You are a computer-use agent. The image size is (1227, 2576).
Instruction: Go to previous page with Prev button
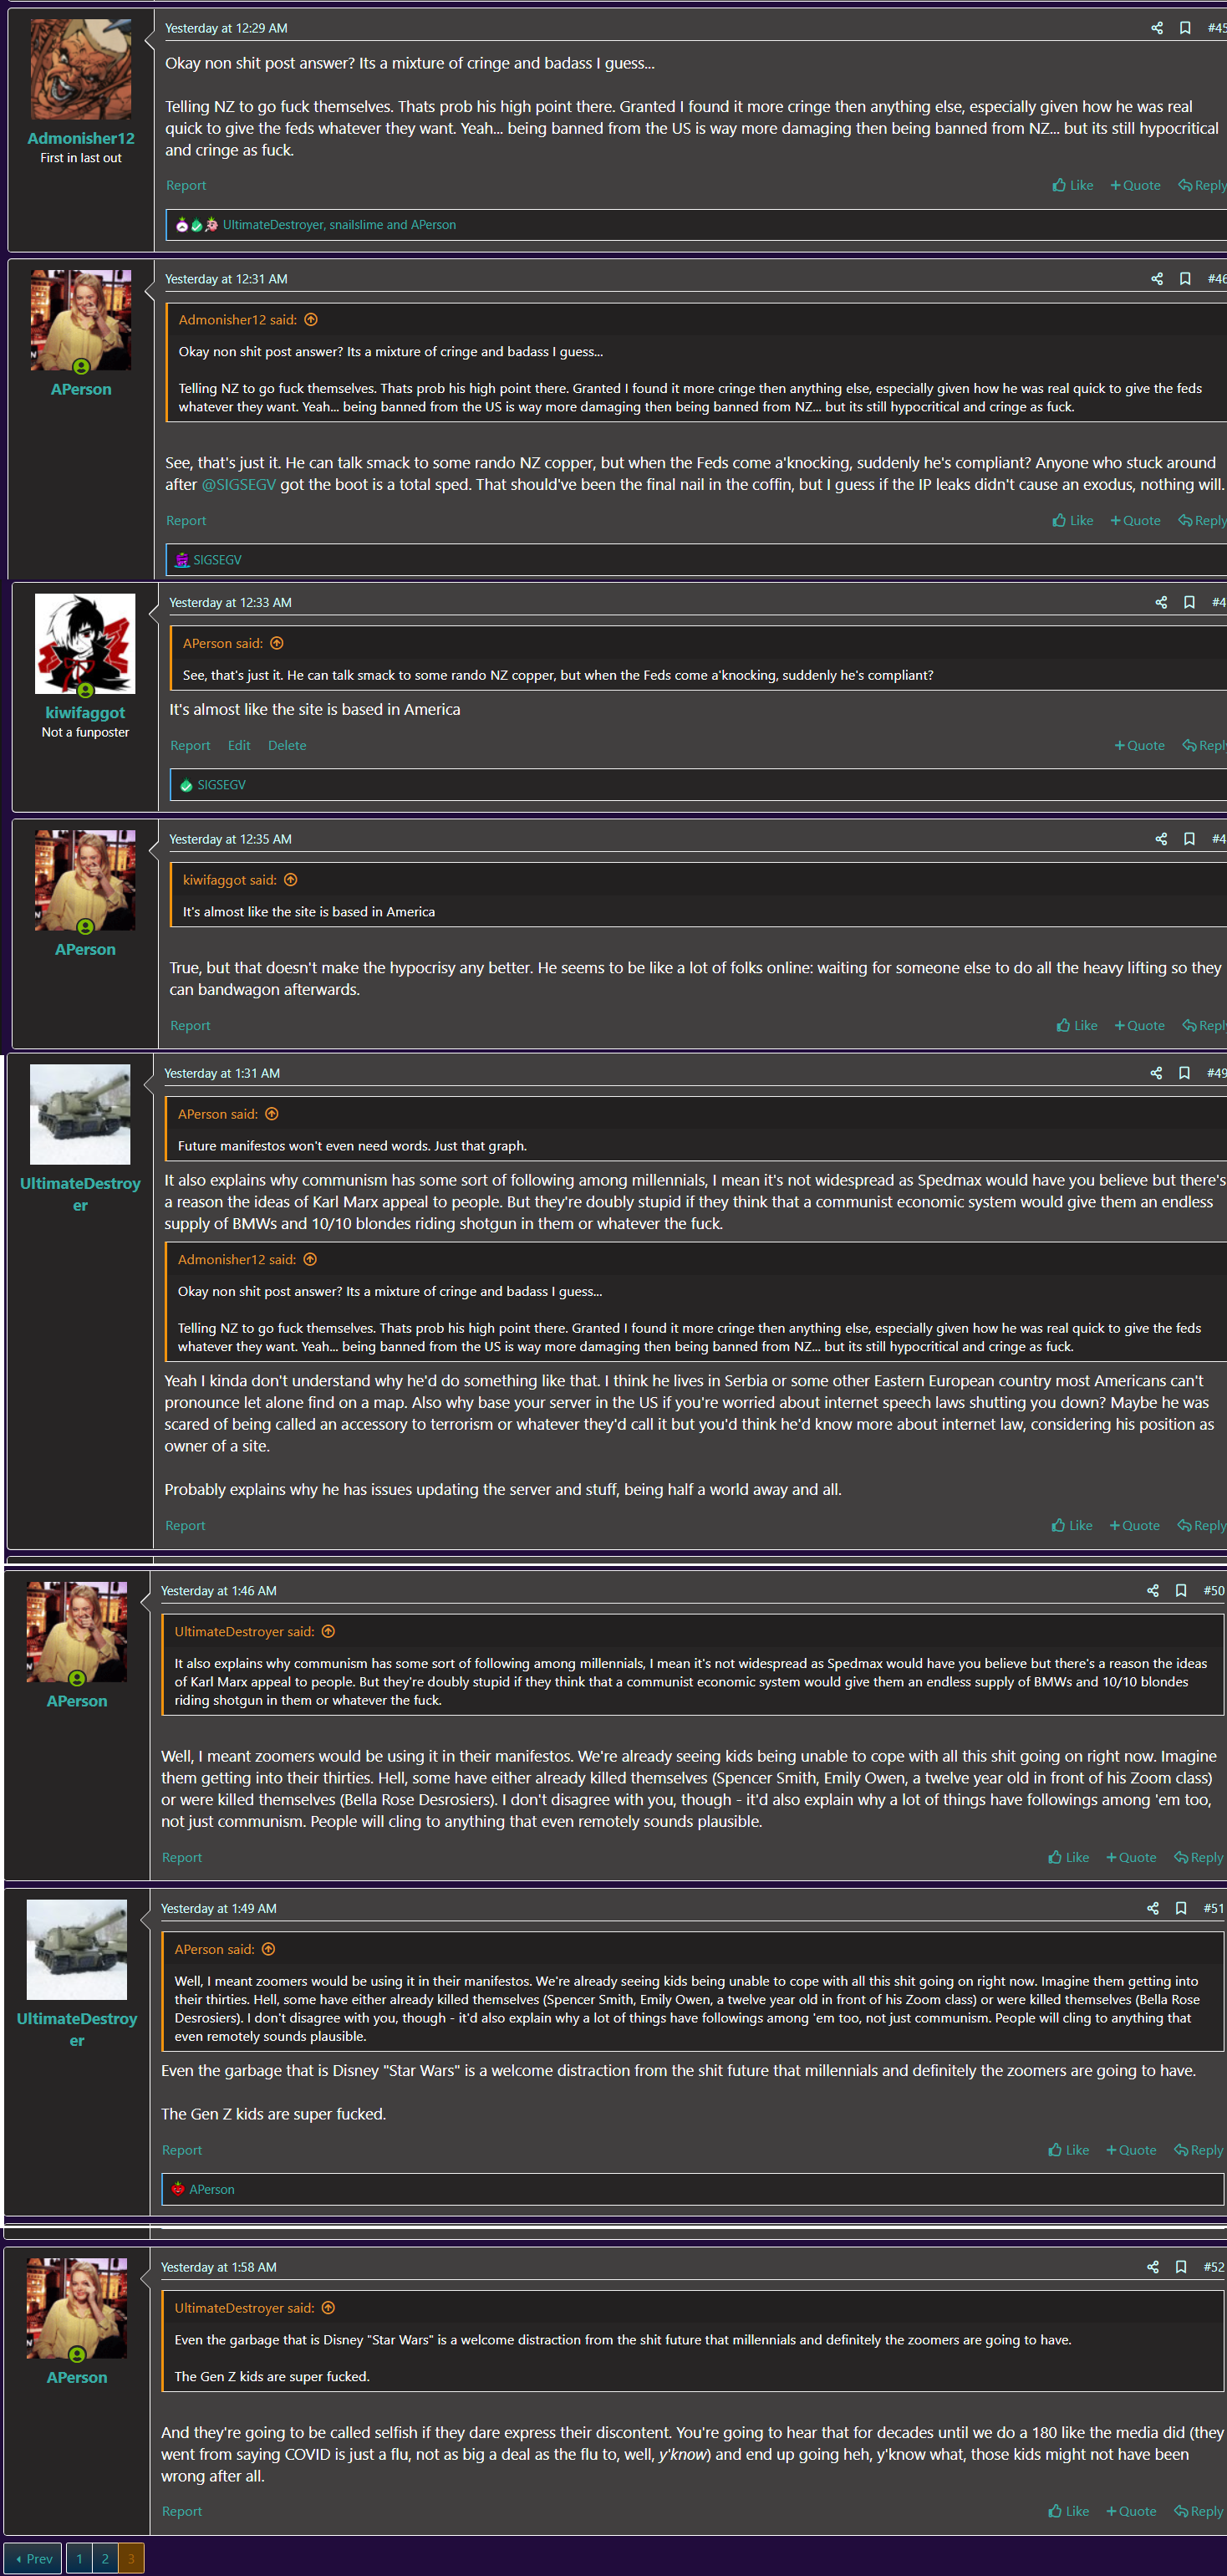coord(34,2559)
